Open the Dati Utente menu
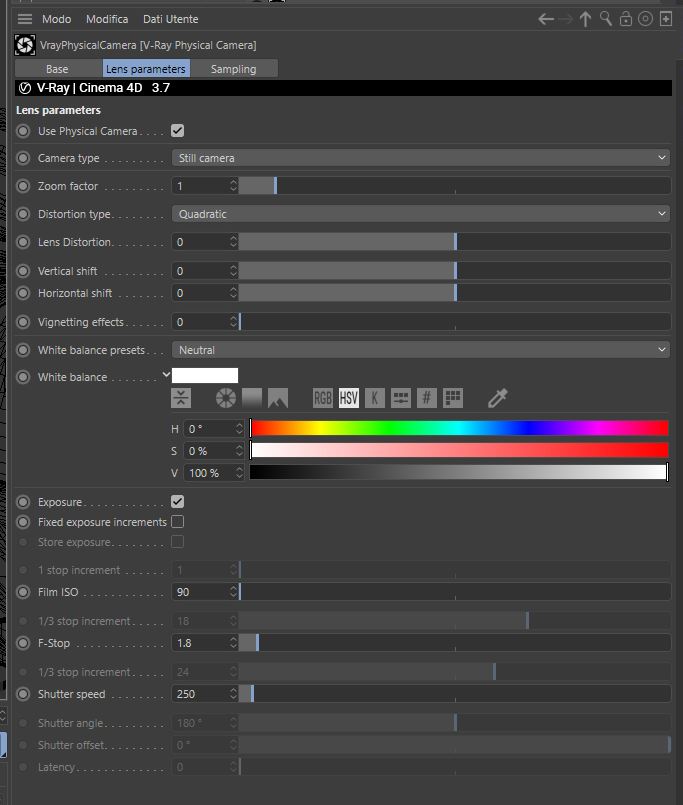The height and width of the screenshot is (805, 683). [x=170, y=19]
